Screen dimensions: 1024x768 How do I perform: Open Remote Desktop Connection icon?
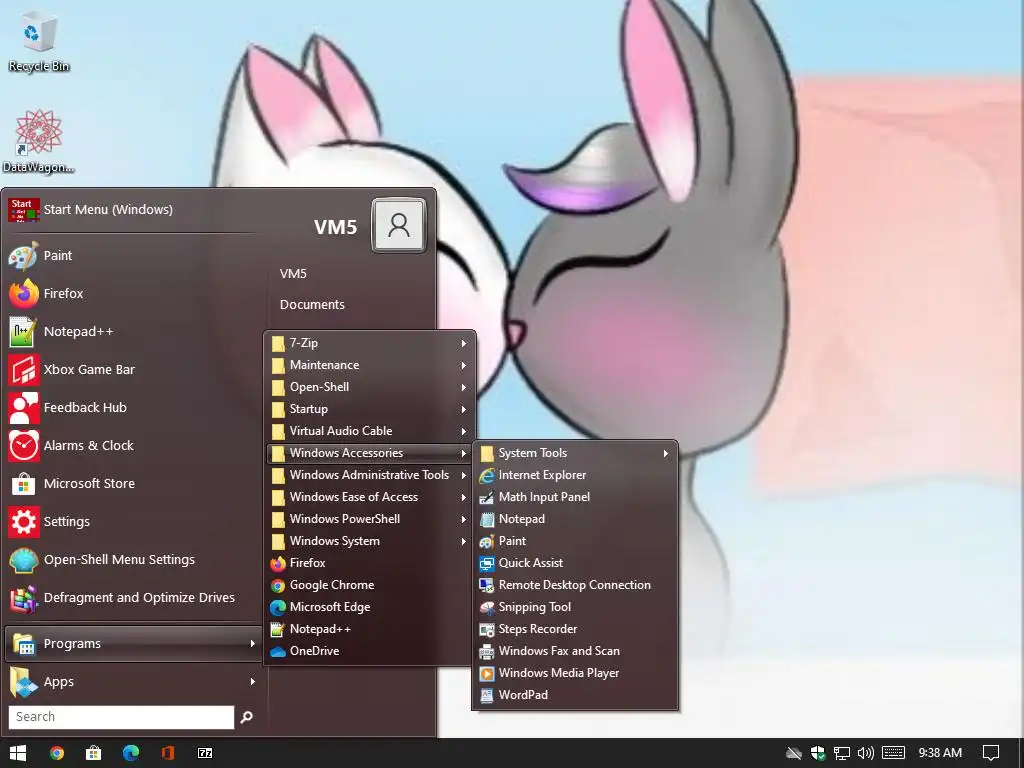coord(487,585)
